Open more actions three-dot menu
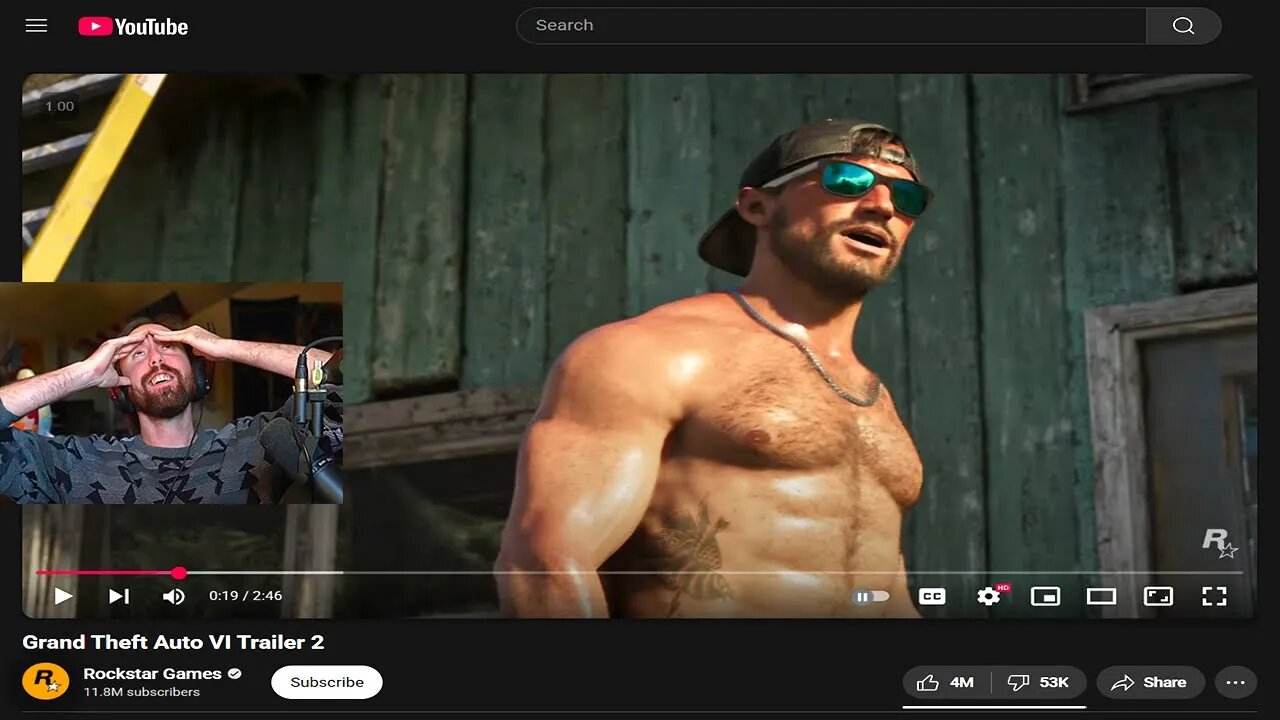The image size is (1280, 720). tap(1235, 682)
